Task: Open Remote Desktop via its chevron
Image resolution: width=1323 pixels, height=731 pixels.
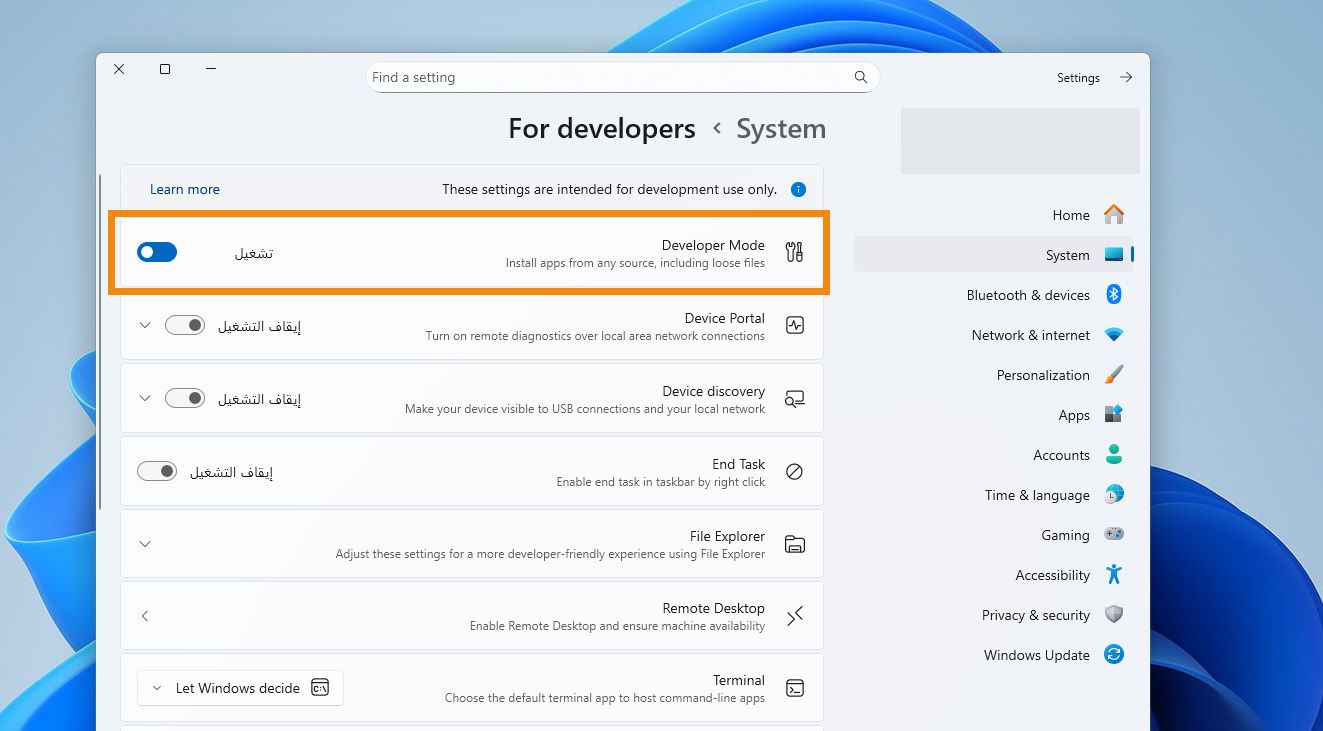Action: (x=145, y=616)
